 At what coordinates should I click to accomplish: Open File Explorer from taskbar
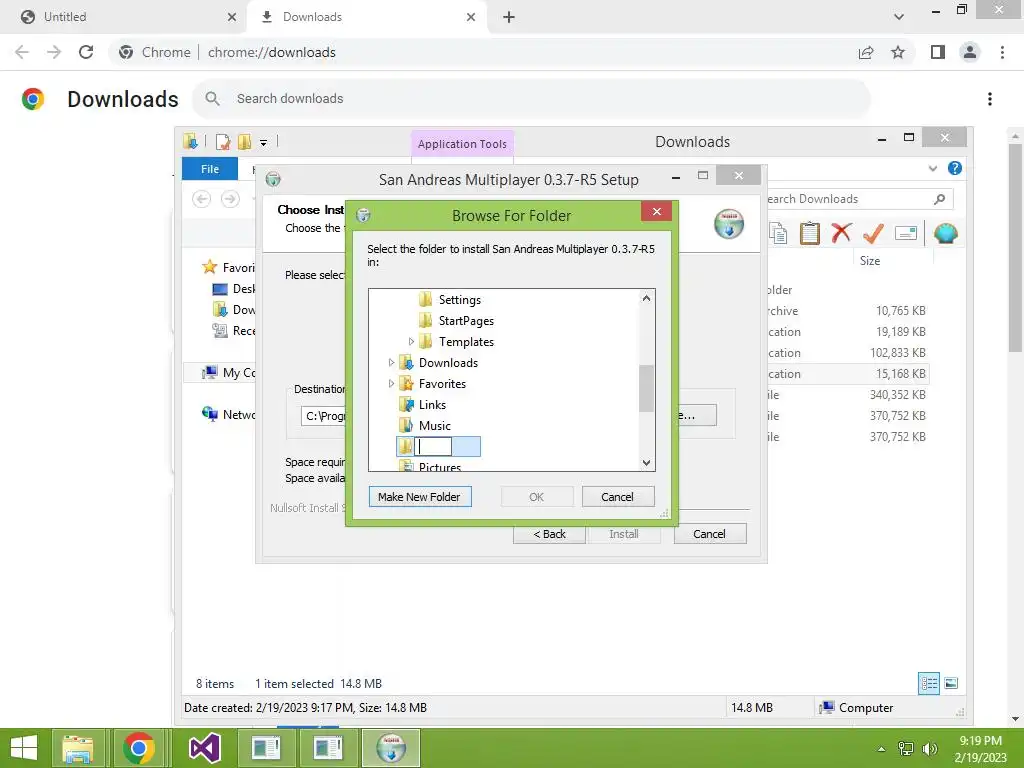tap(78, 748)
